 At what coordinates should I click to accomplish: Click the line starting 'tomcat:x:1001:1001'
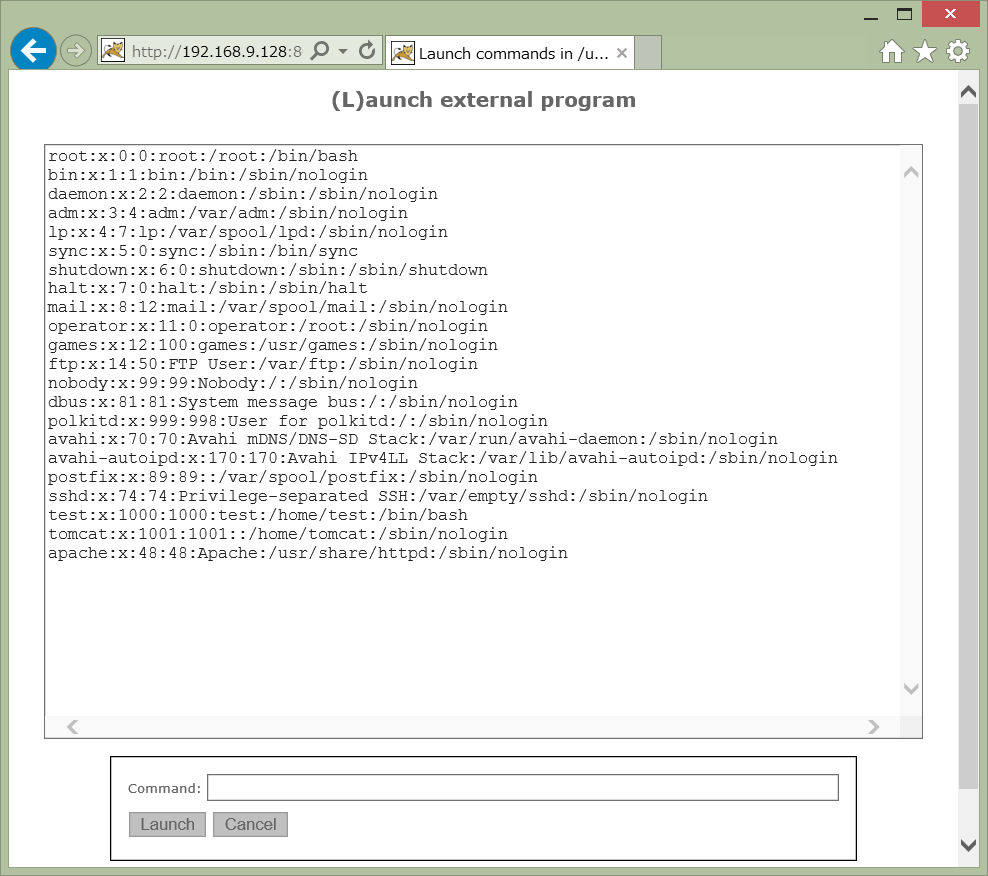point(278,533)
